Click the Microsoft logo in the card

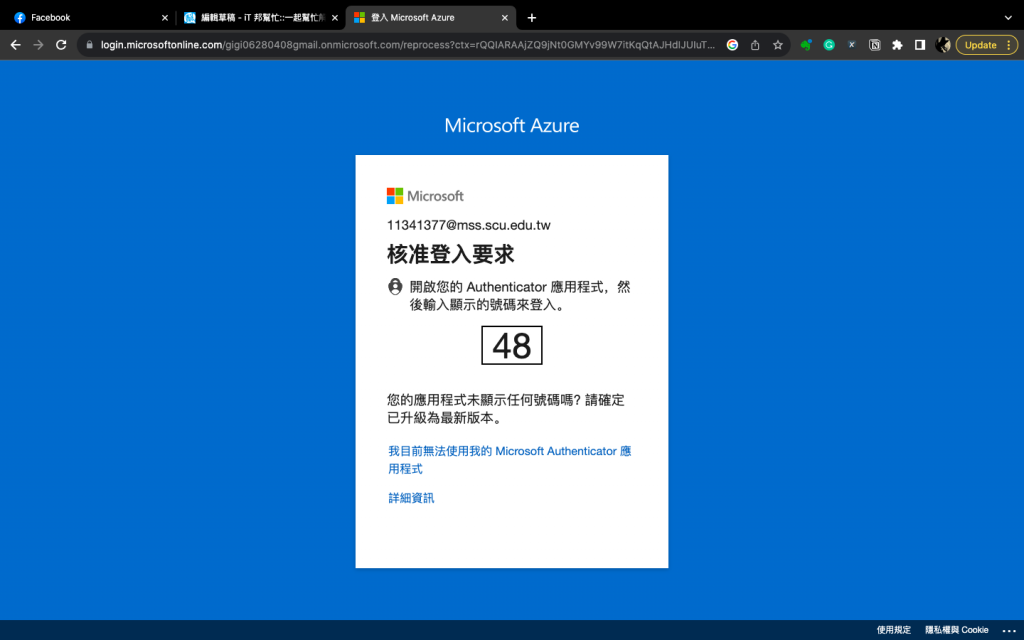tap(425, 196)
